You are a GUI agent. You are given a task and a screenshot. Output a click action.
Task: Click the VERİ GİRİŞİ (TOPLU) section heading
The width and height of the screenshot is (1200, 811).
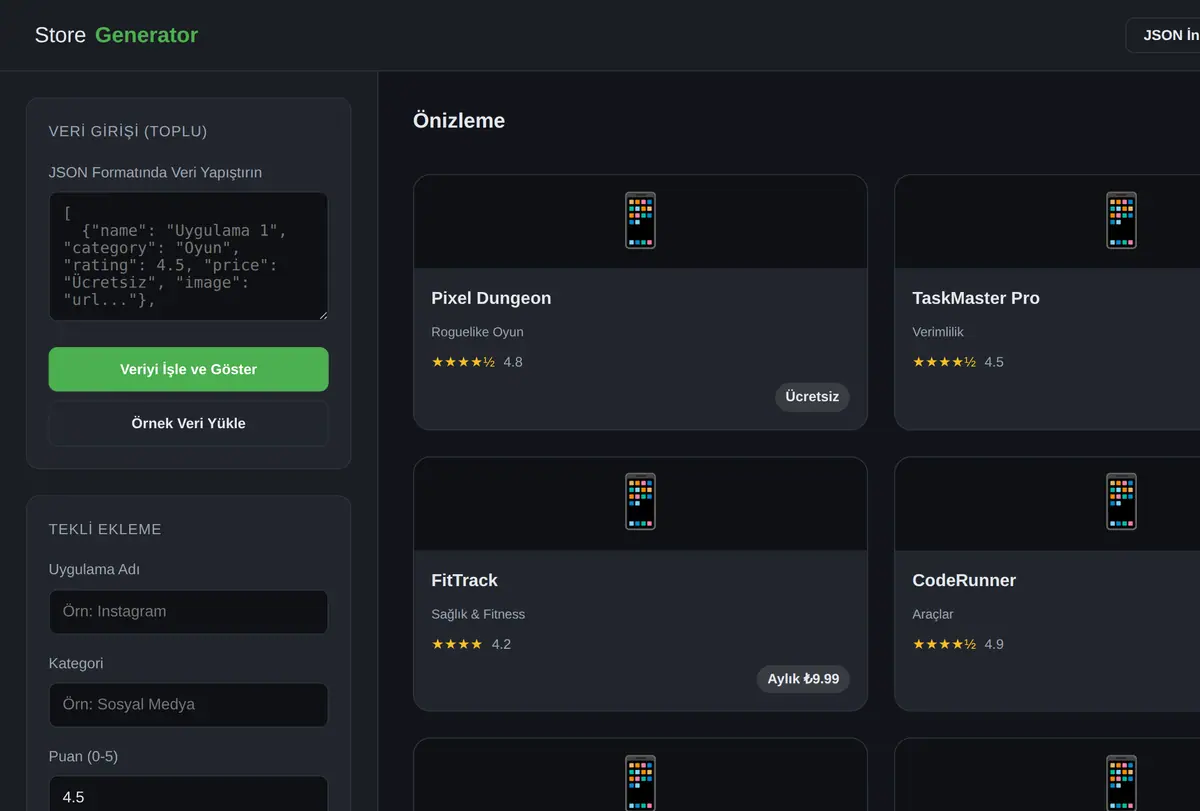coord(128,131)
